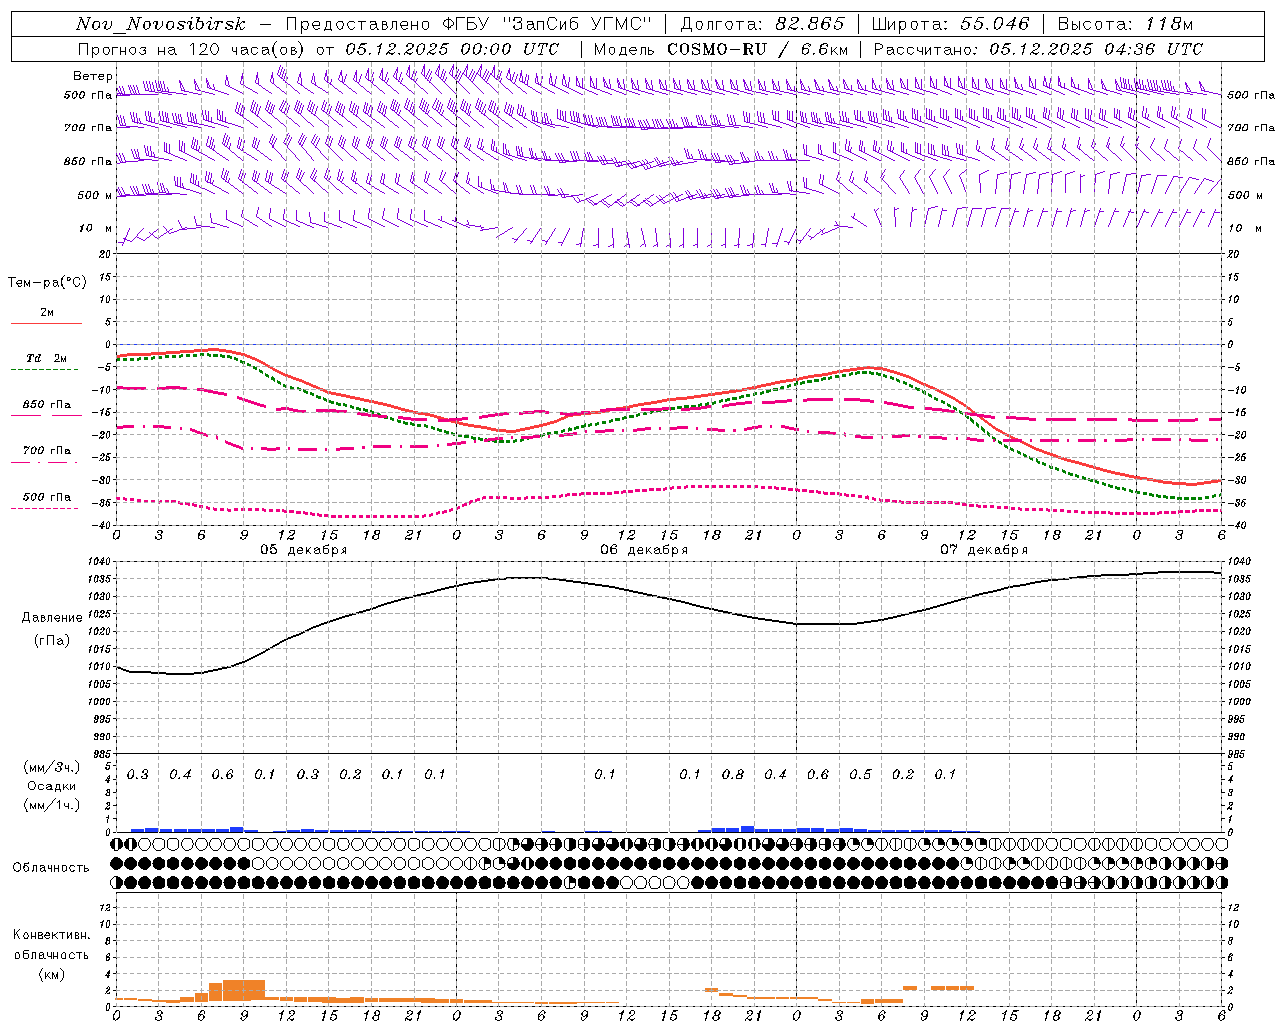The image size is (1280, 1024).
Task: Click the computed time Рассчитано: 05.12.2025 04:36 UTC
Action: click(x=1038, y=49)
